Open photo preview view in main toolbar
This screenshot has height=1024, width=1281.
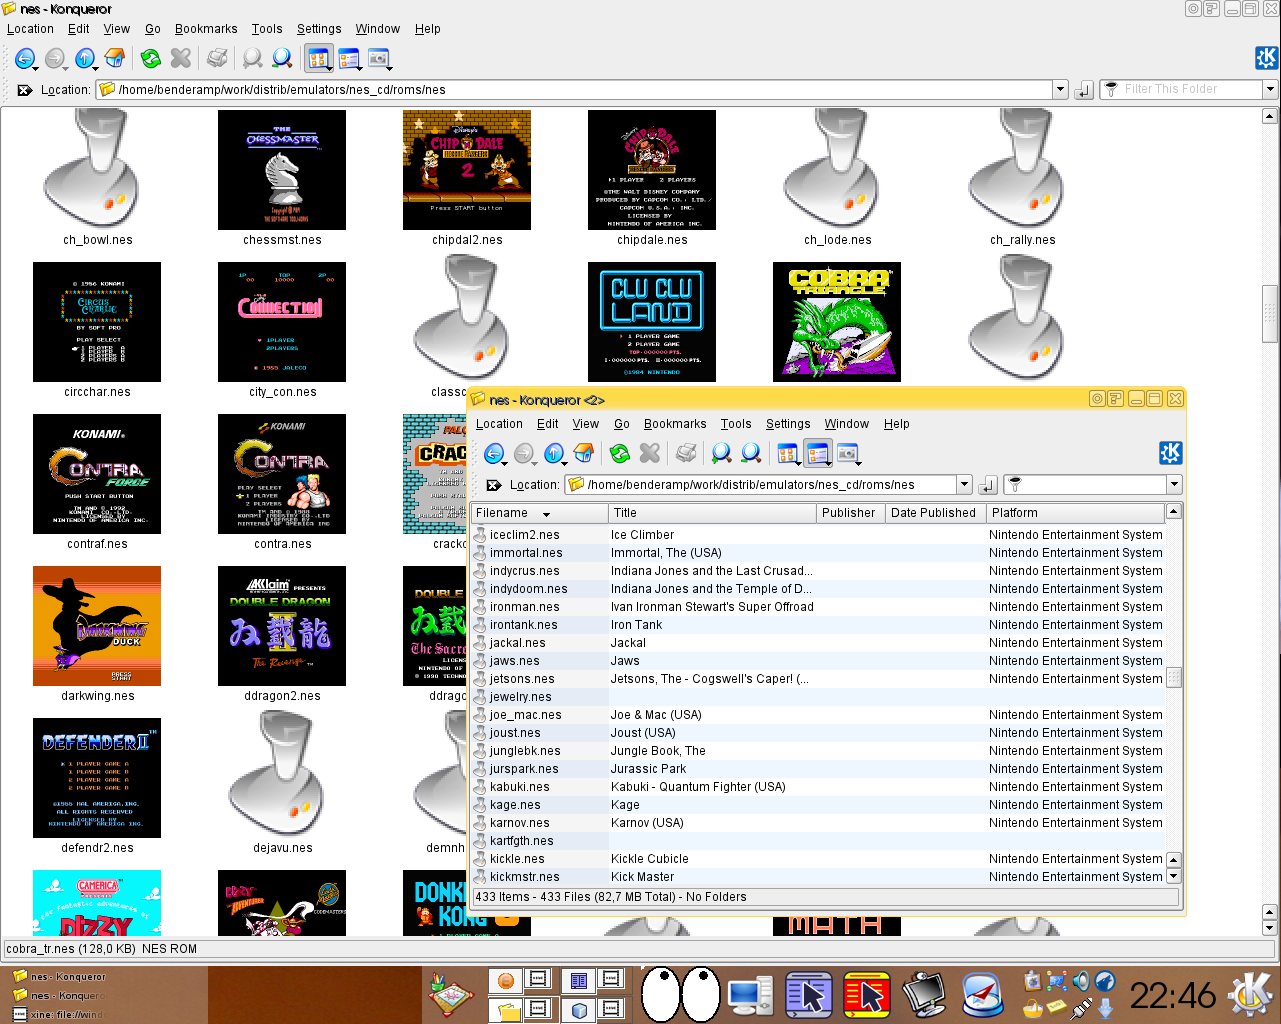point(379,59)
